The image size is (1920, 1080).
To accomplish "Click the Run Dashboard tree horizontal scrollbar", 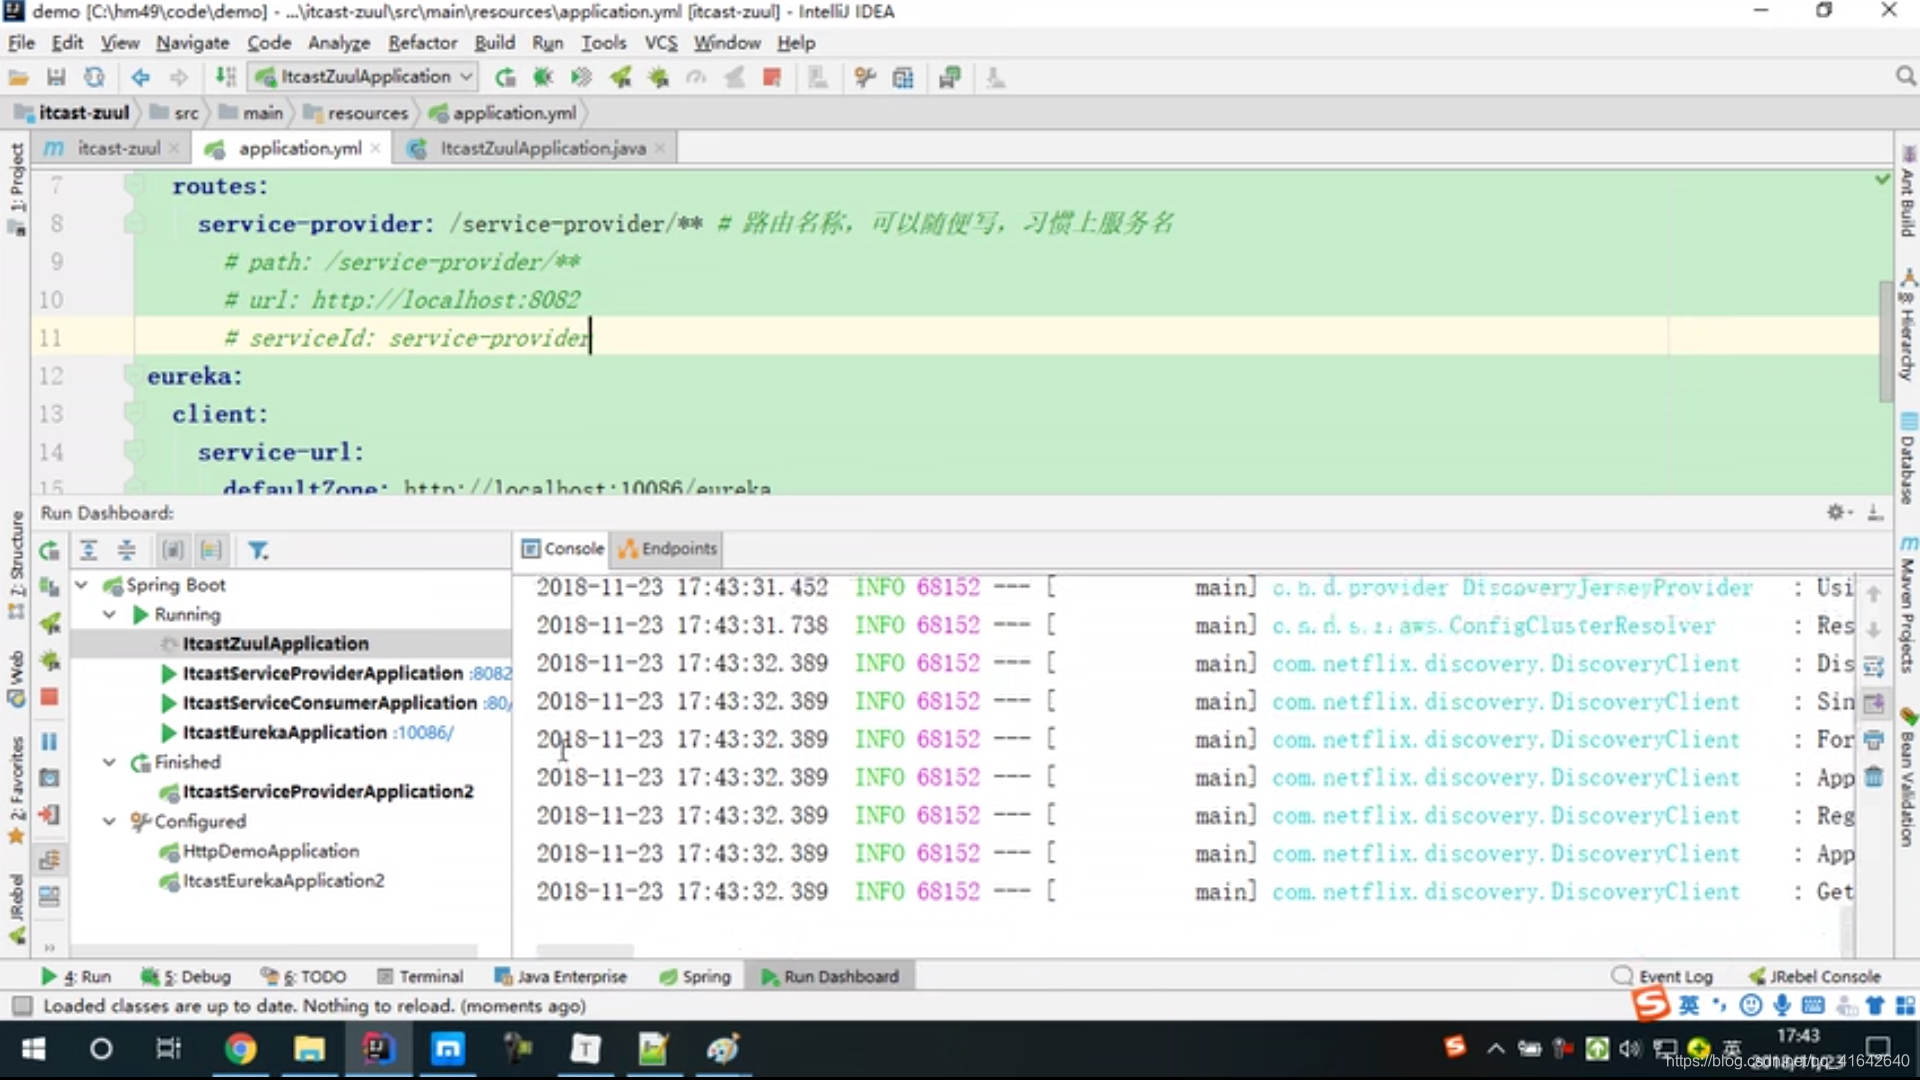I will pos(273,950).
